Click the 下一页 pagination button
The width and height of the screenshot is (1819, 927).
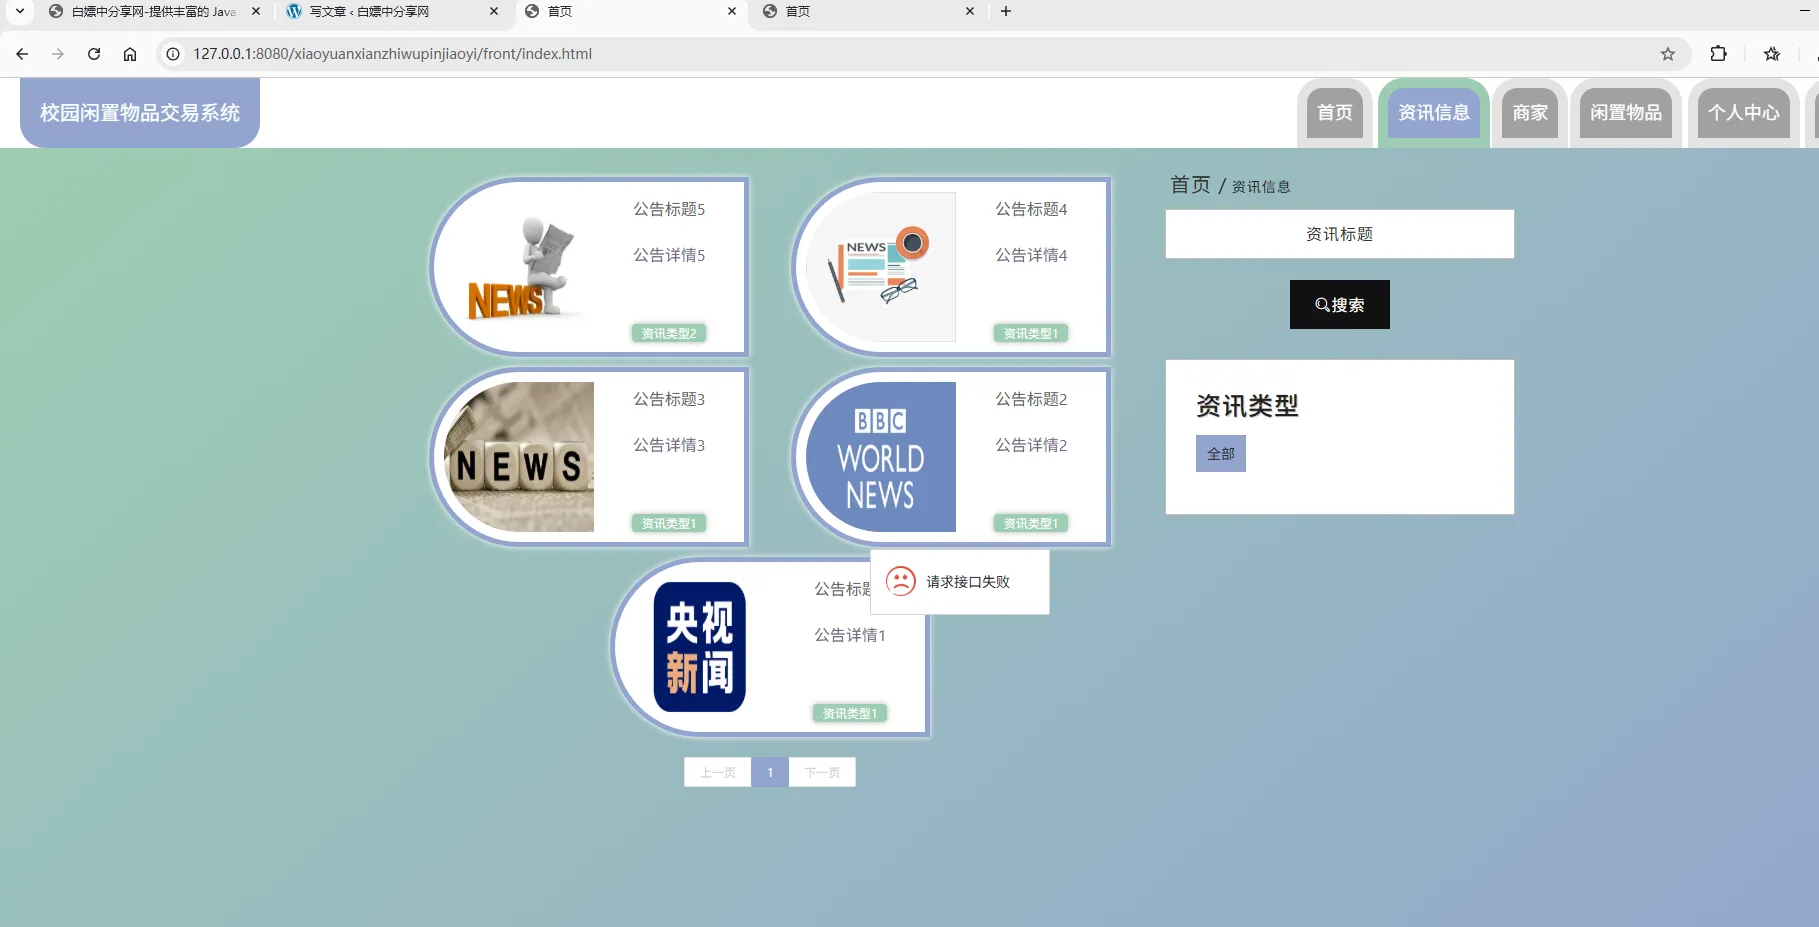coord(822,771)
